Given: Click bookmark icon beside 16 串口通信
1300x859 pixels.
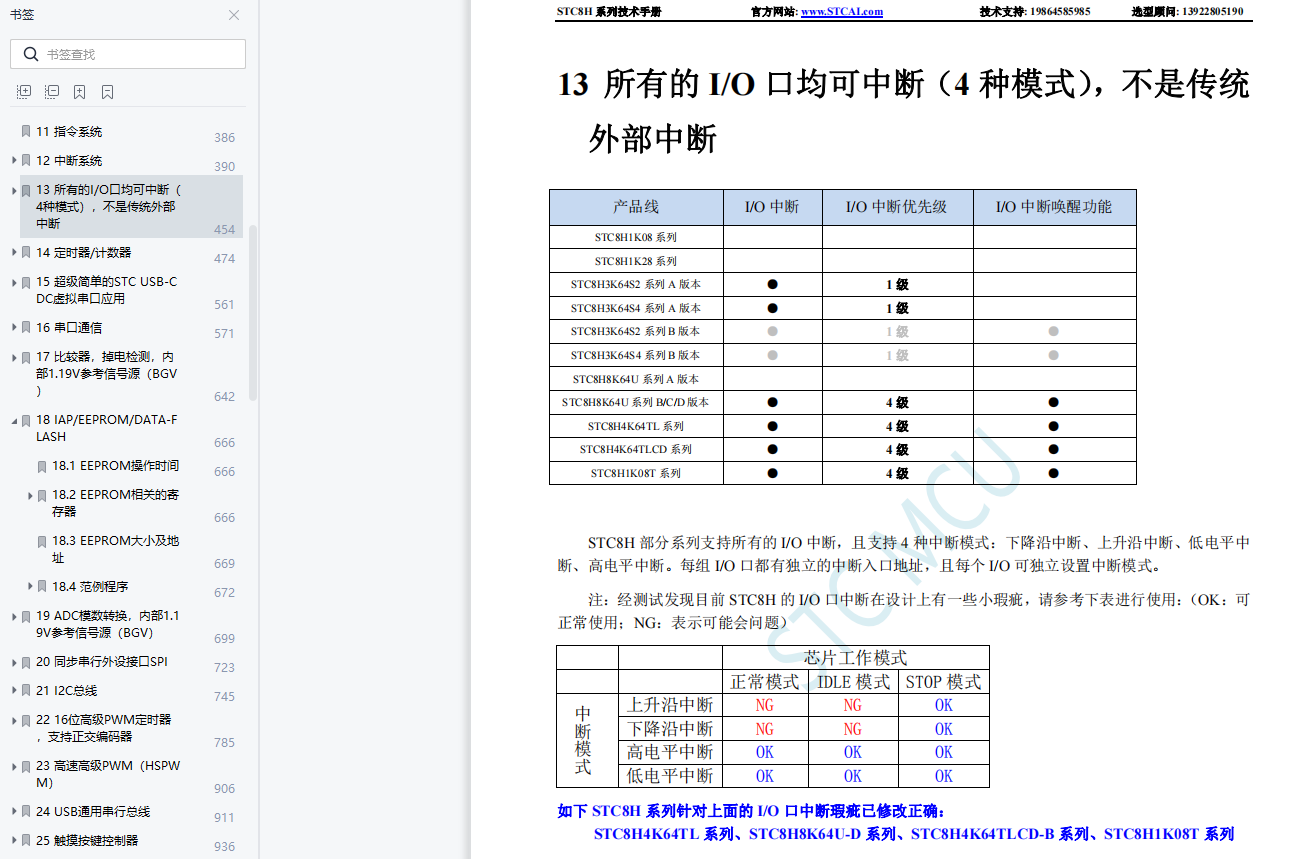Looking at the screenshot, I should [26, 327].
